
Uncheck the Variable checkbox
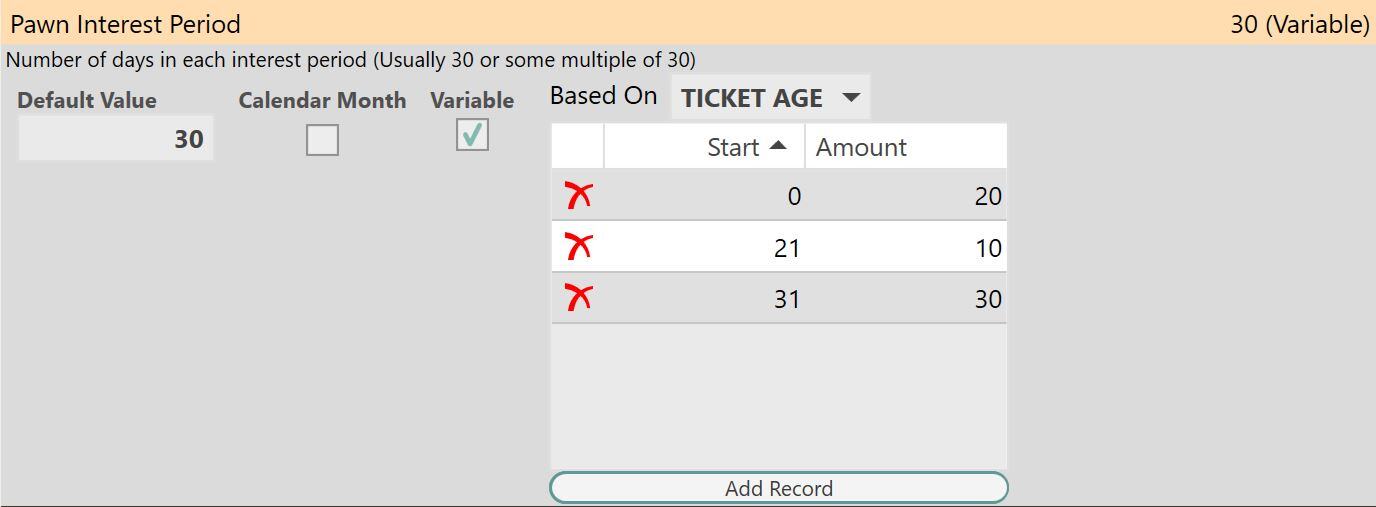[x=472, y=134]
